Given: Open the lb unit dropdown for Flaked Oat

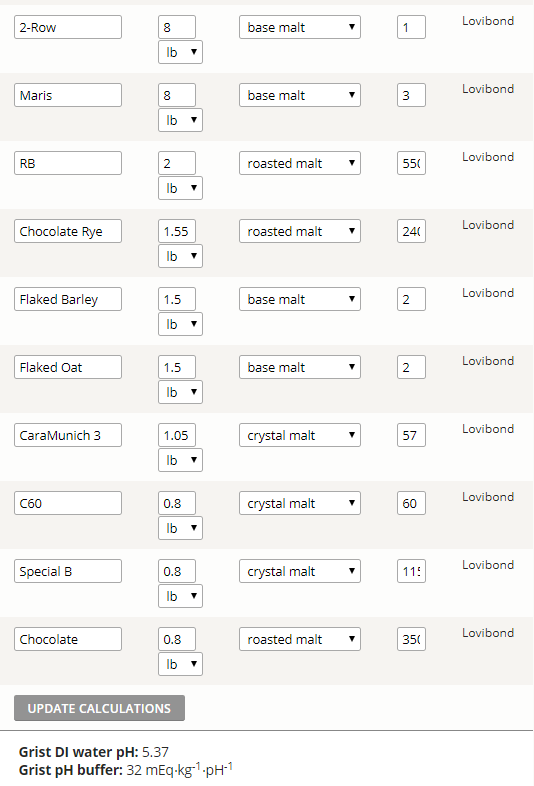Looking at the screenshot, I should click(181, 392).
